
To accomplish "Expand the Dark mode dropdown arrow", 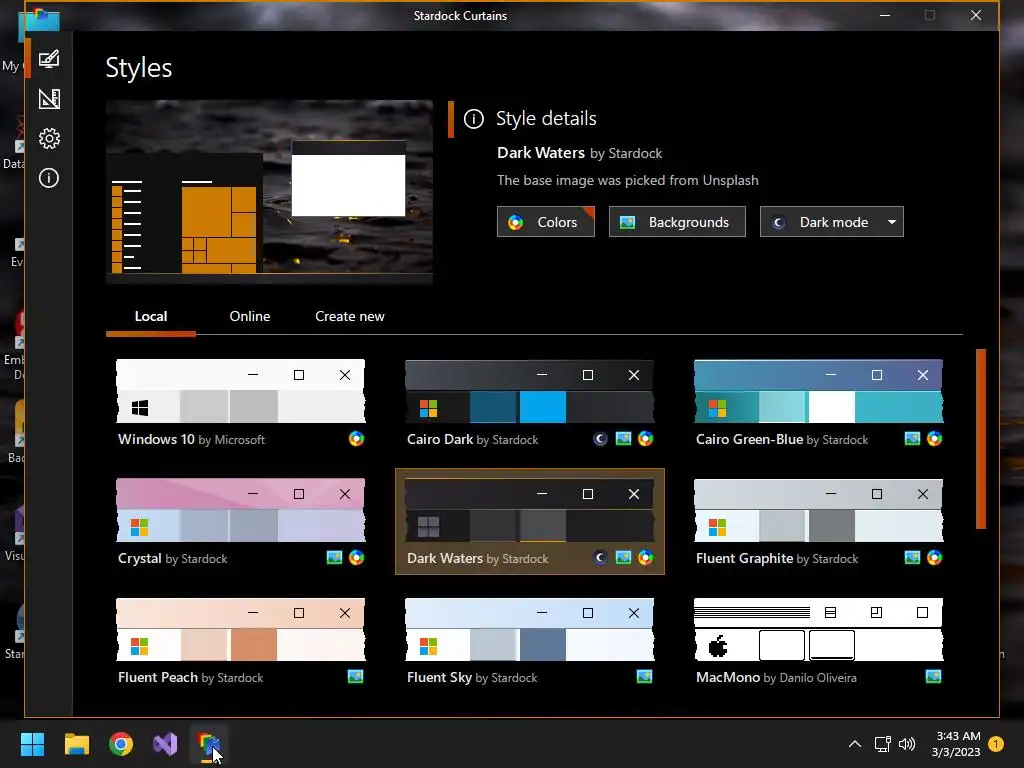I will tap(891, 222).
